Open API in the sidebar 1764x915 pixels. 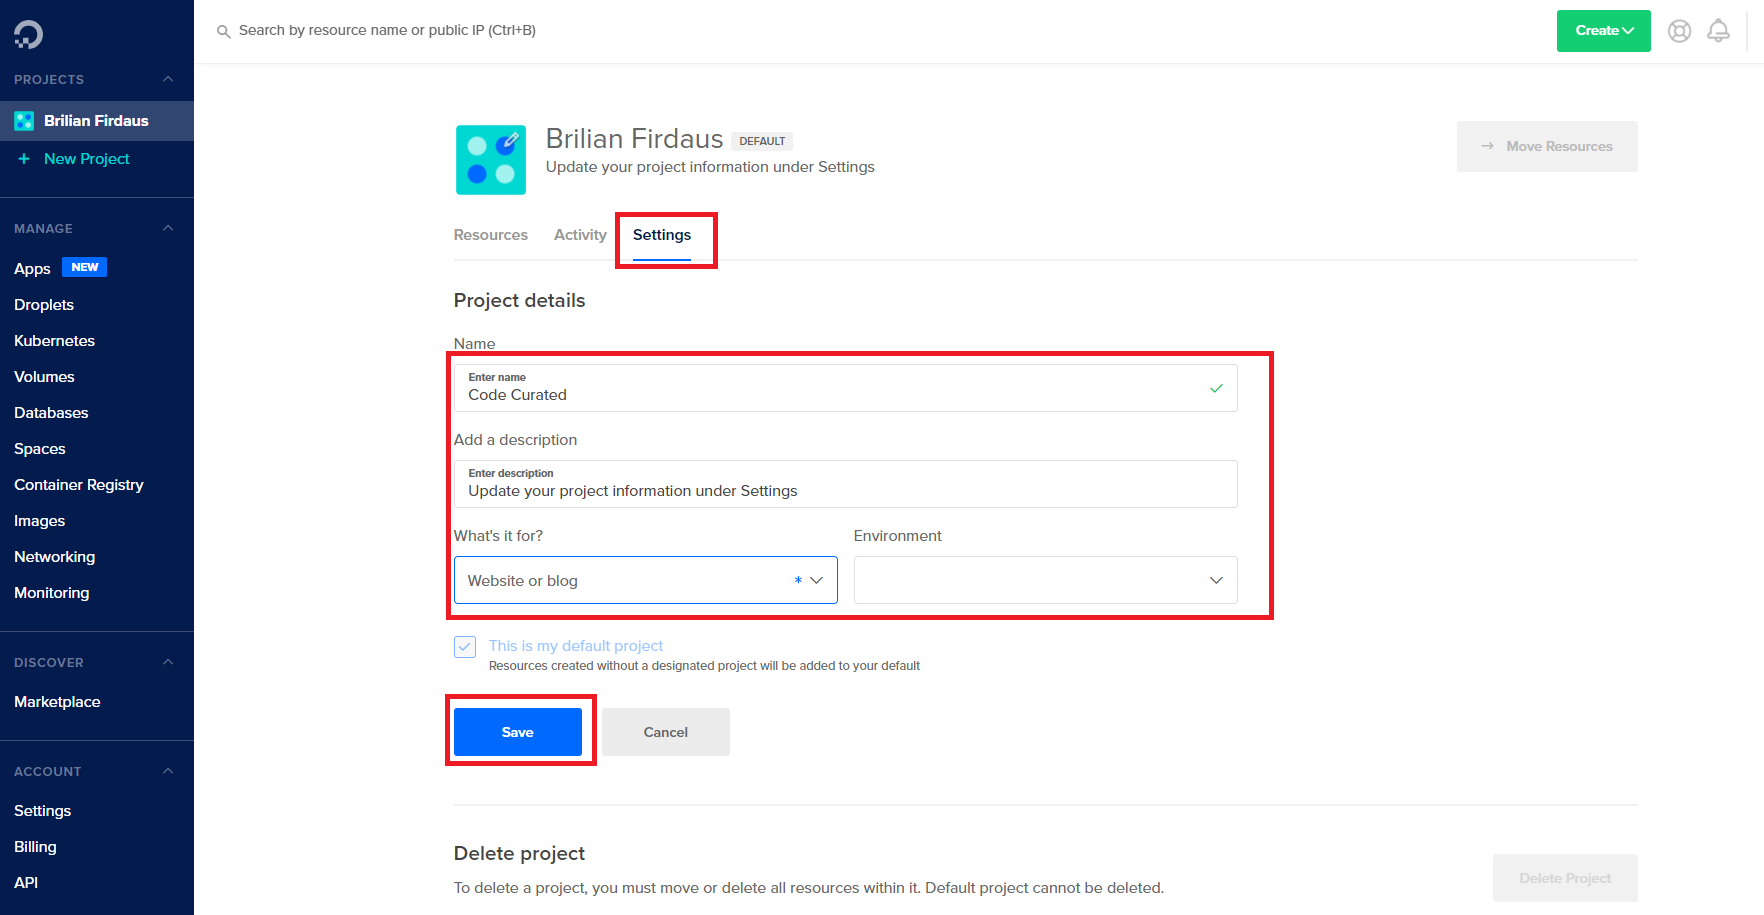[26, 883]
